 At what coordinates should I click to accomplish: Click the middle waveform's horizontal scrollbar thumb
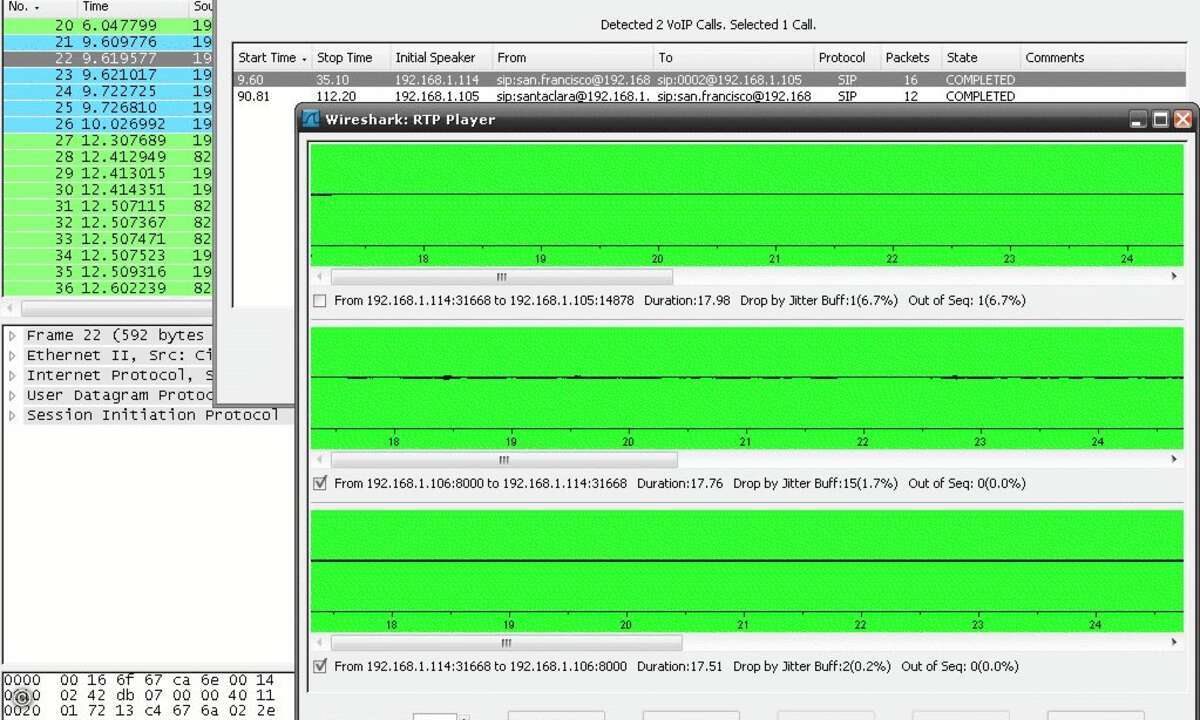click(503, 460)
